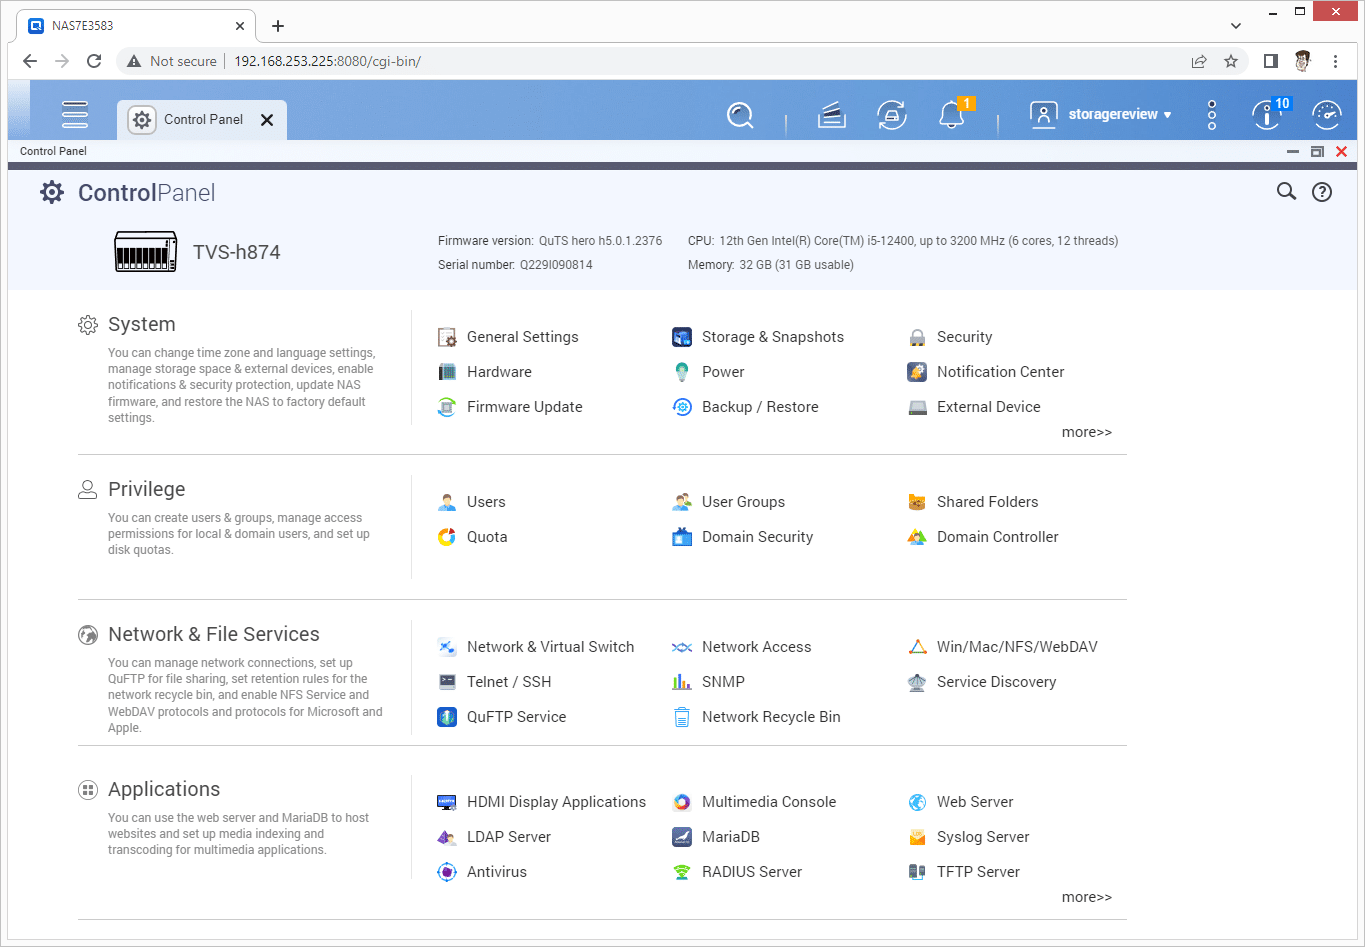Open LDAP Server settings
The width and height of the screenshot is (1365, 947).
[508, 837]
